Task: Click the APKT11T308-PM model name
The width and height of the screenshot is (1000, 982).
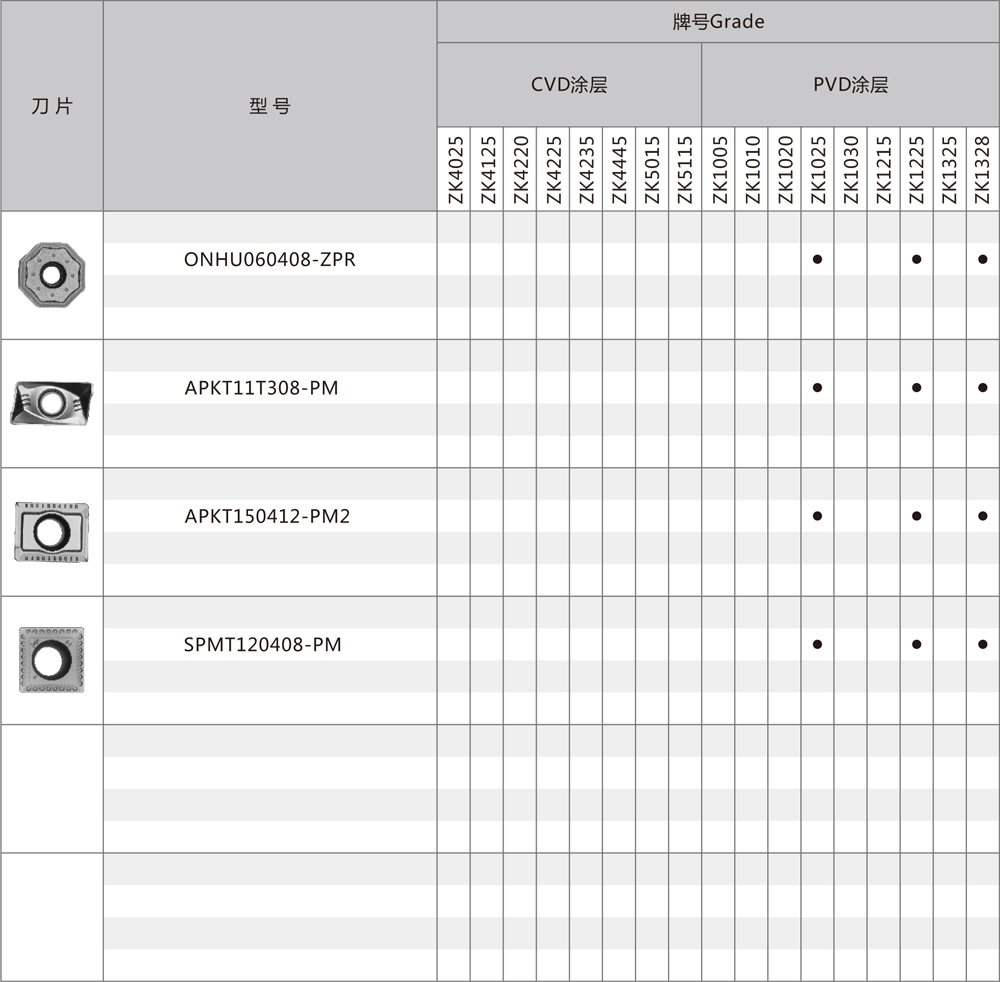Action: (261, 388)
